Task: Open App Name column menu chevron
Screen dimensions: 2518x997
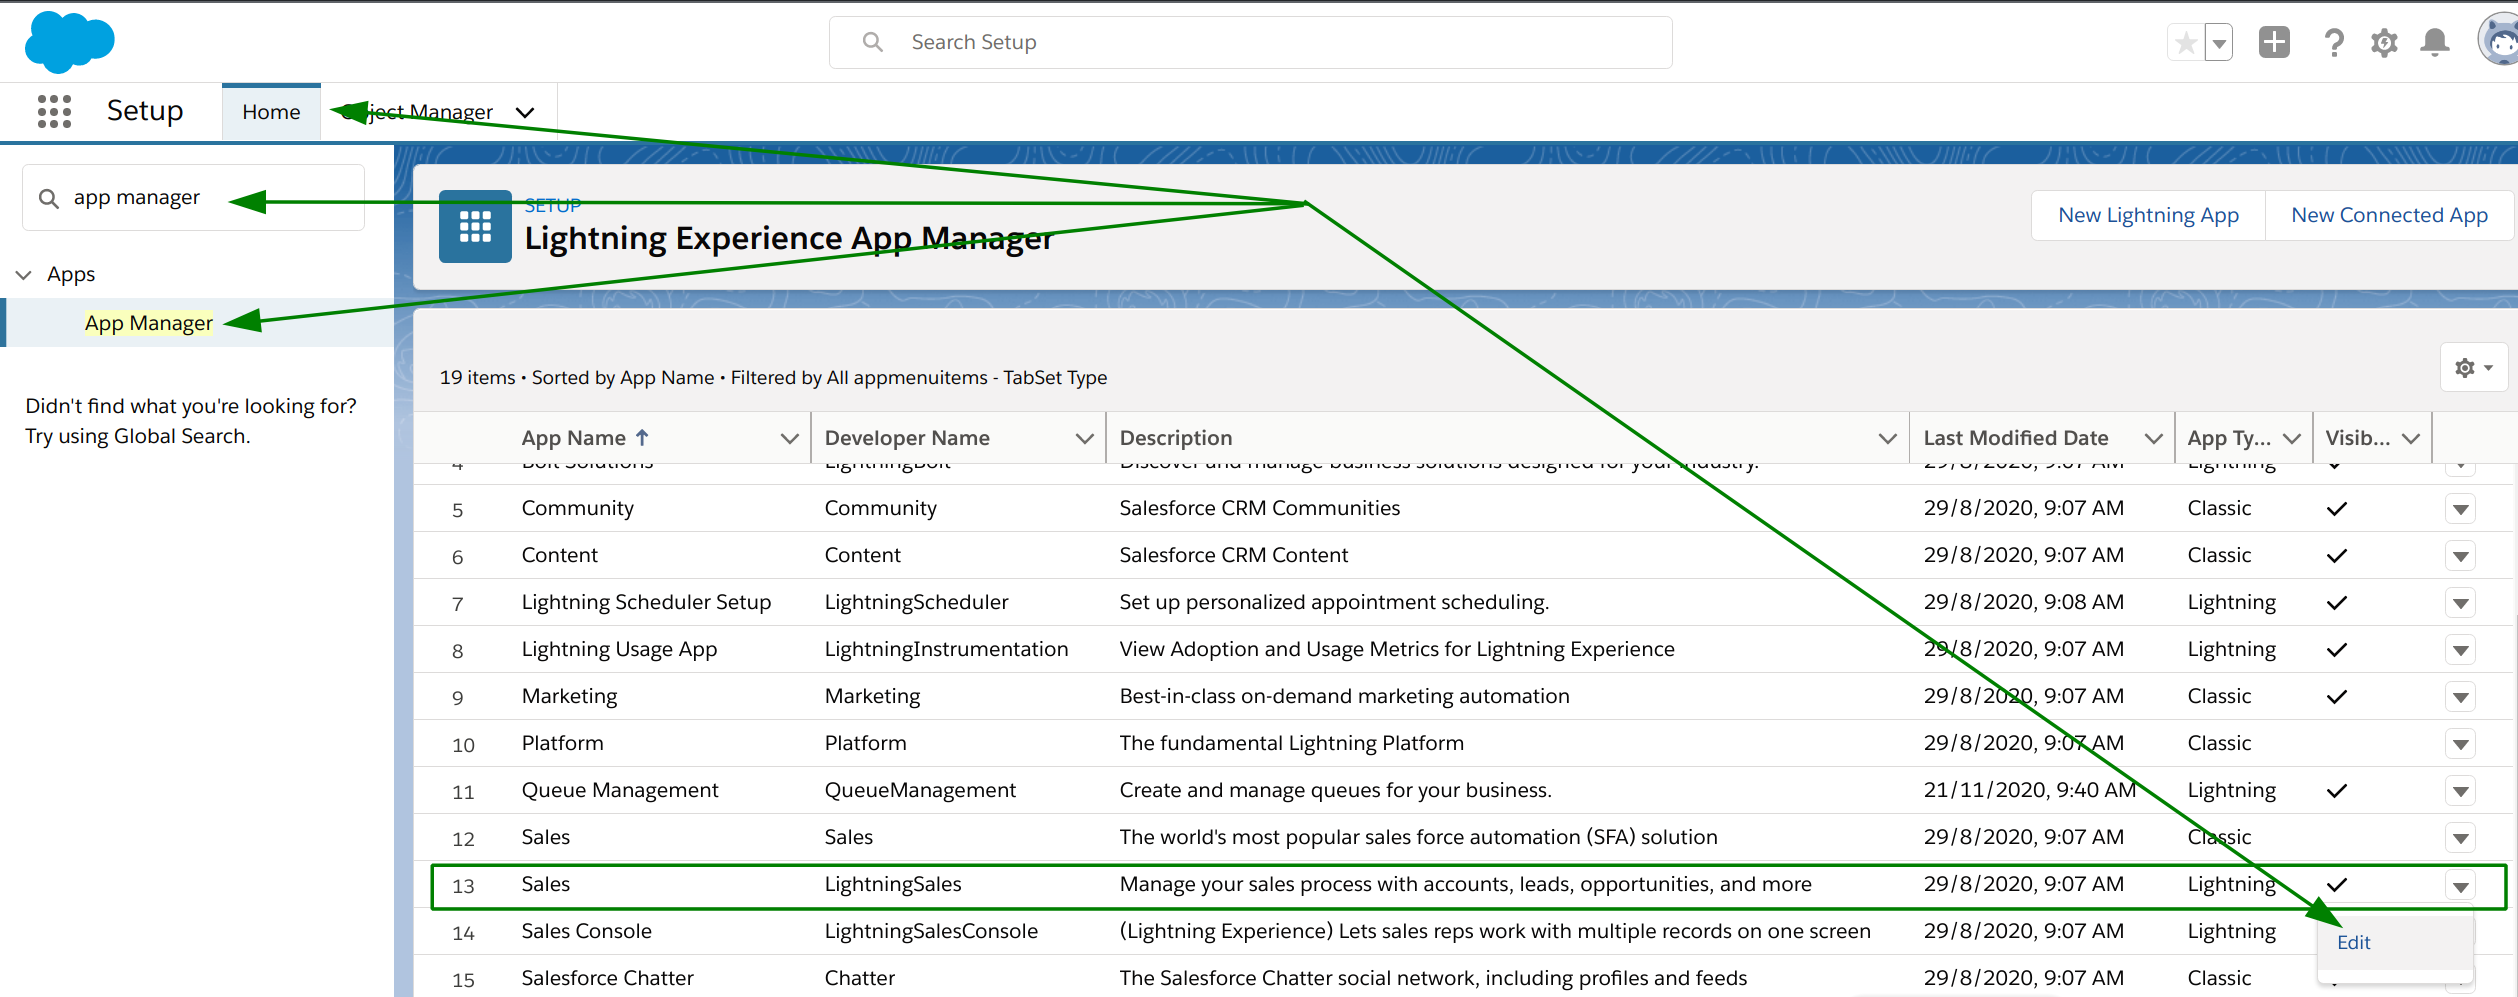Action: 789,438
